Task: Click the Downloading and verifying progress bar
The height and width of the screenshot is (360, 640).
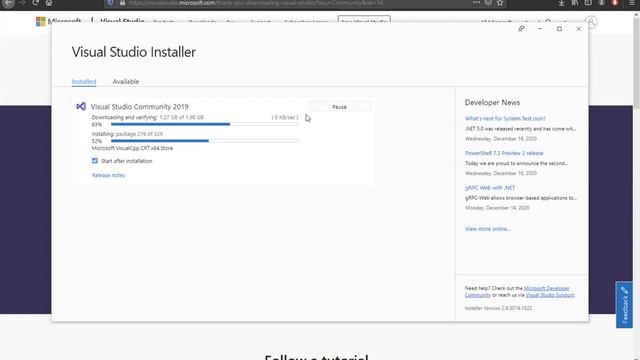Action: click(x=204, y=124)
